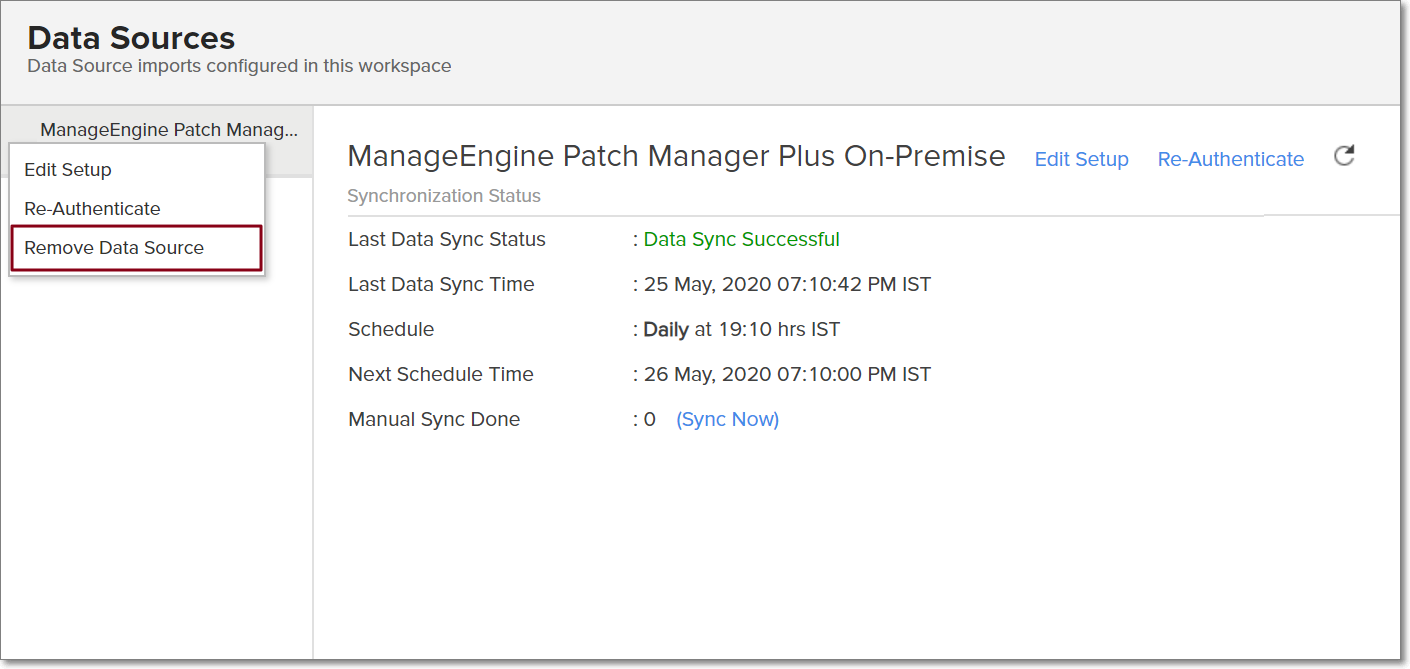Click the Sync Now link
This screenshot has height=669, width=1410.
[x=727, y=420]
